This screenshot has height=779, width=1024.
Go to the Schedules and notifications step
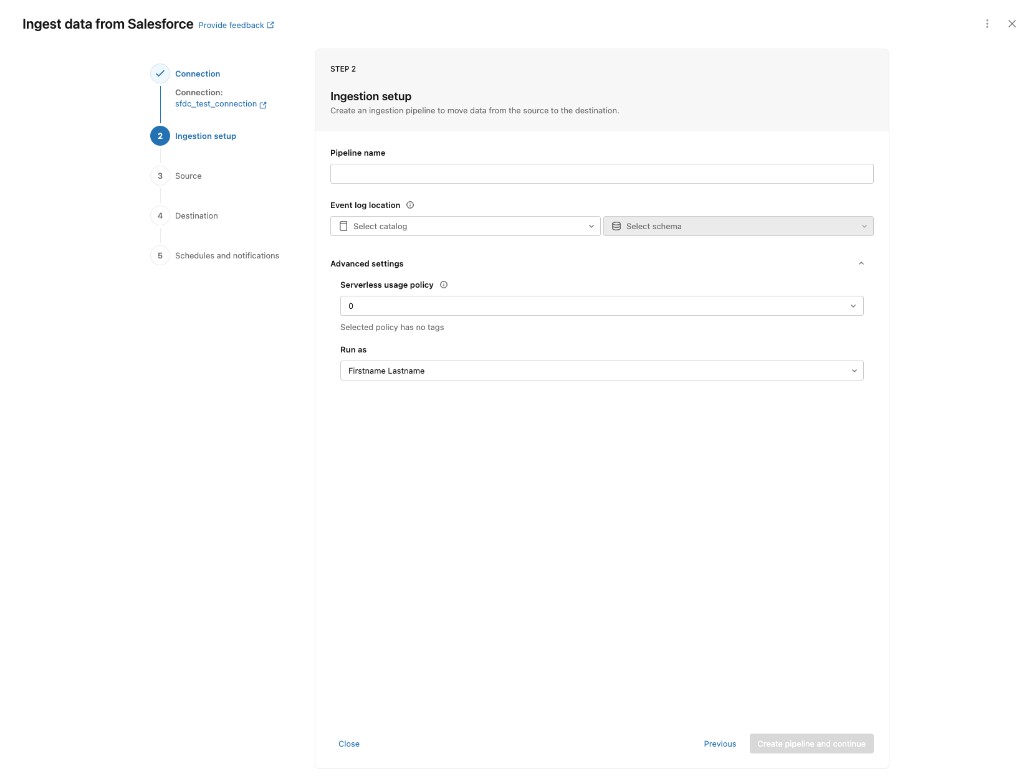[x=227, y=256]
